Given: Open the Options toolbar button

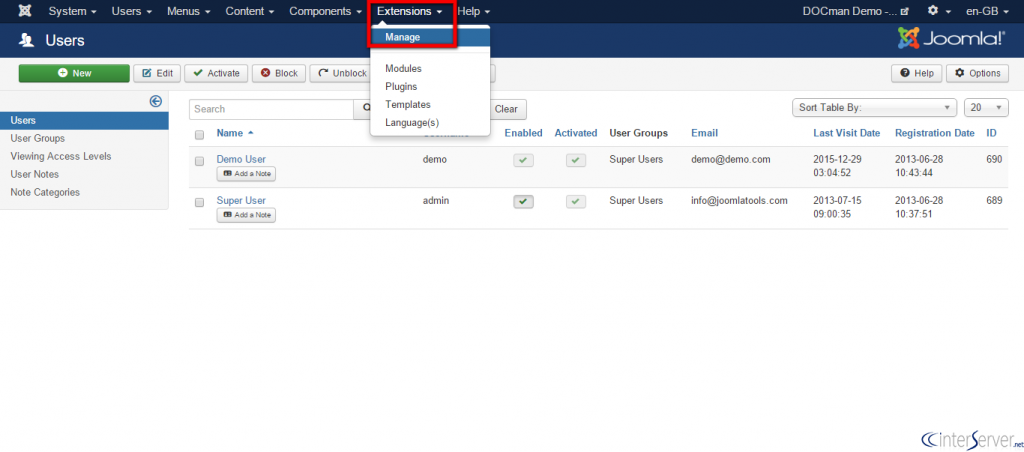Looking at the screenshot, I should (977, 73).
